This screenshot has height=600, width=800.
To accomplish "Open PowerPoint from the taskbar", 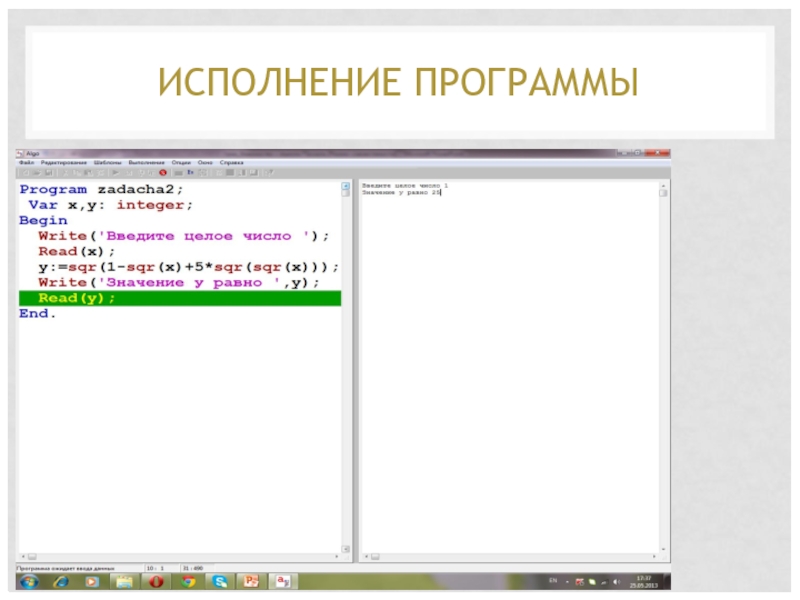I will click(x=251, y=582).
